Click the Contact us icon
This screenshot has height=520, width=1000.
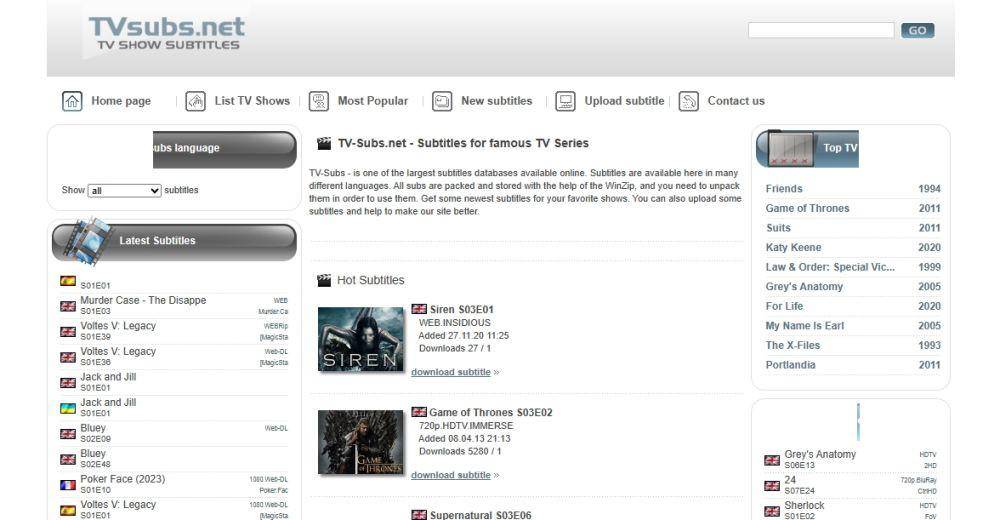[x=689, y=101]
